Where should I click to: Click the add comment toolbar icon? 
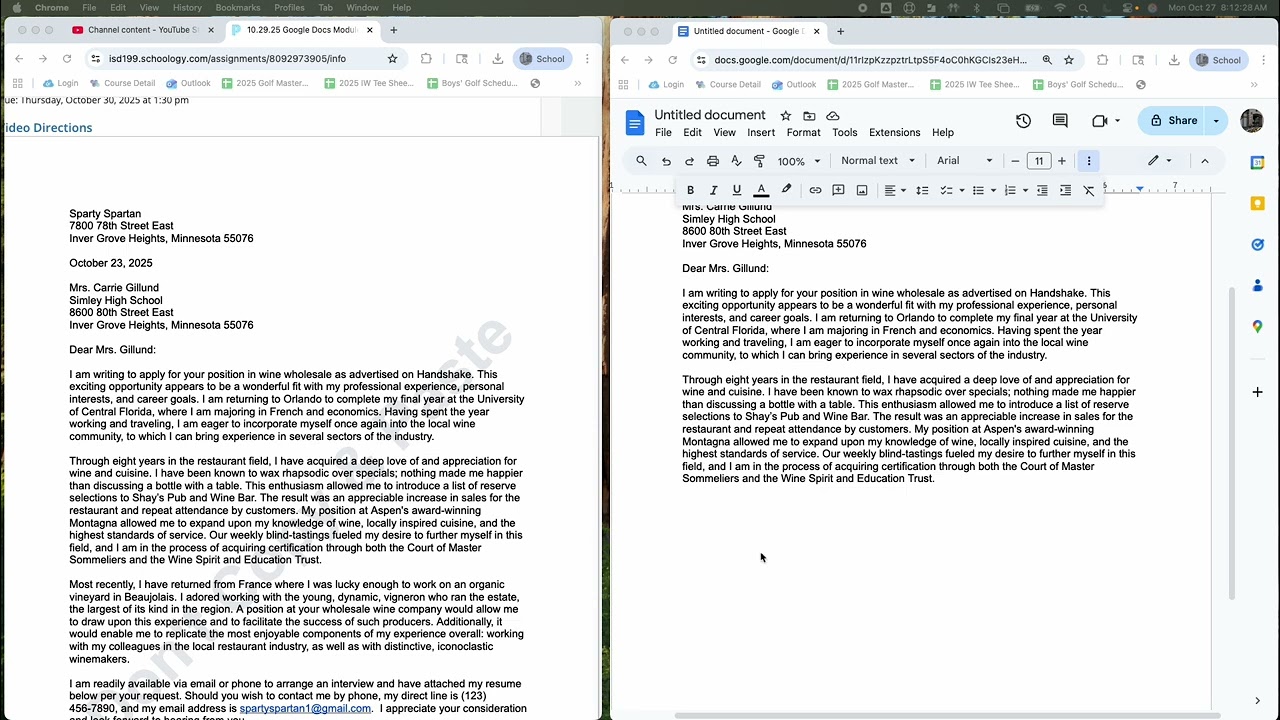(838, 190)
